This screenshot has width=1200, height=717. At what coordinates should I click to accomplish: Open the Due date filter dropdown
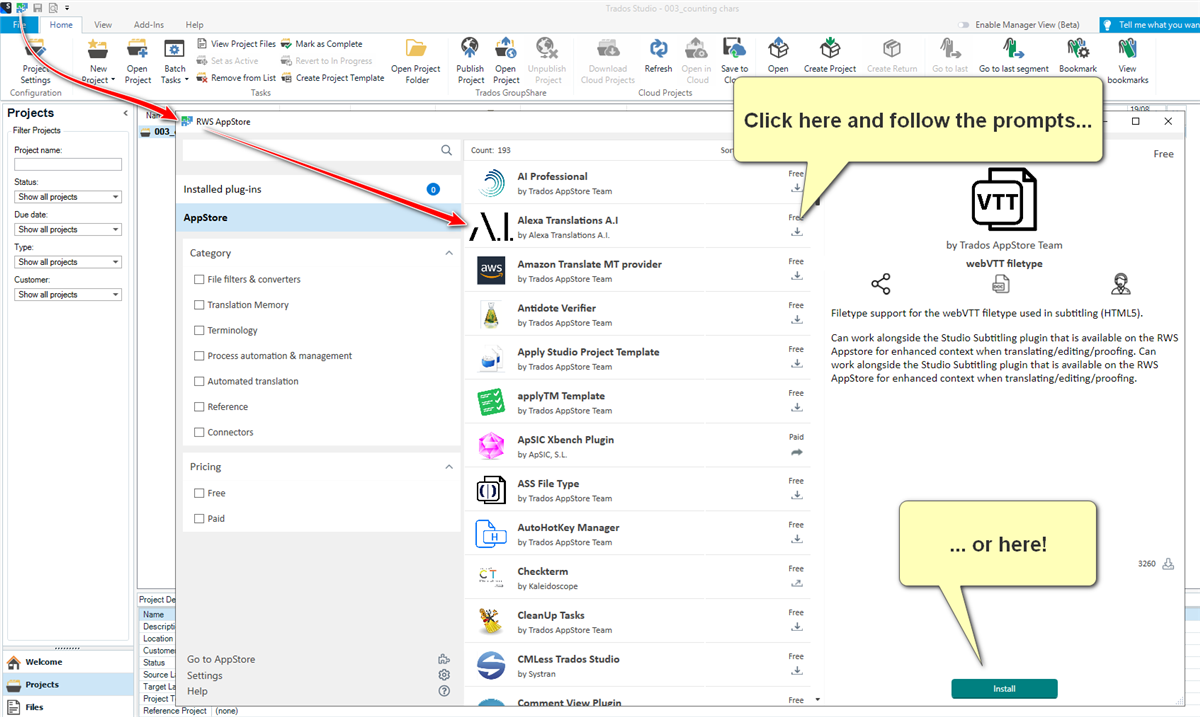pyautogui.click(x=68, y=229)
